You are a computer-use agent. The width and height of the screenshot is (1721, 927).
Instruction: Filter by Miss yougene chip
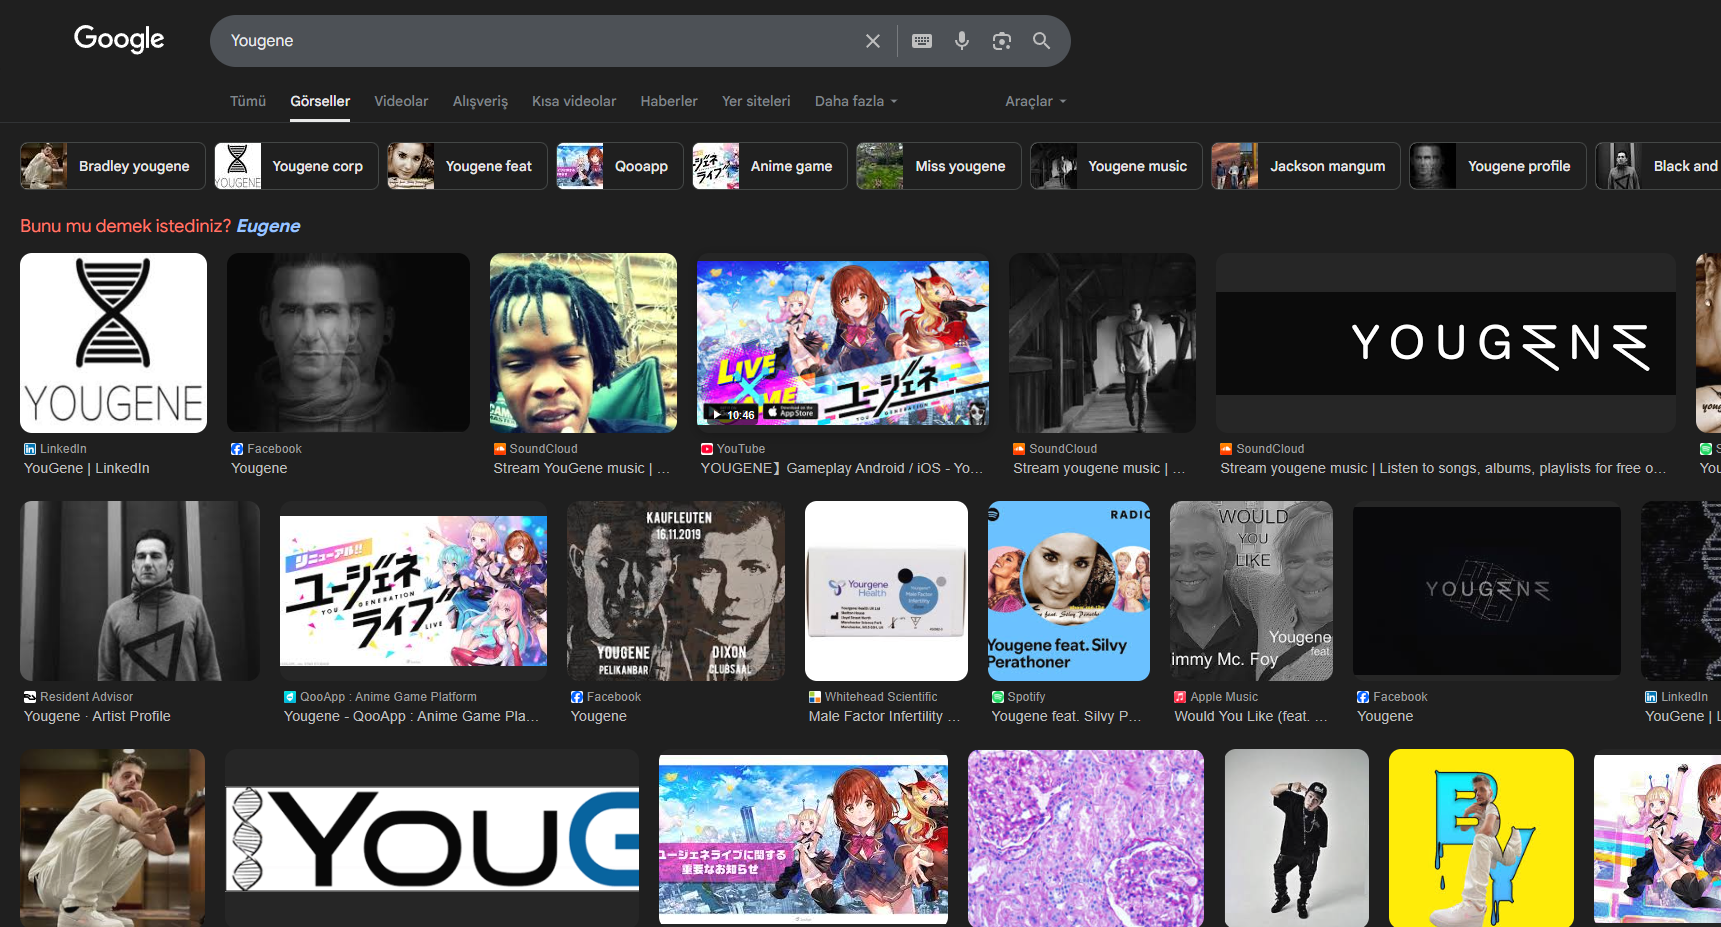(939, 166)
